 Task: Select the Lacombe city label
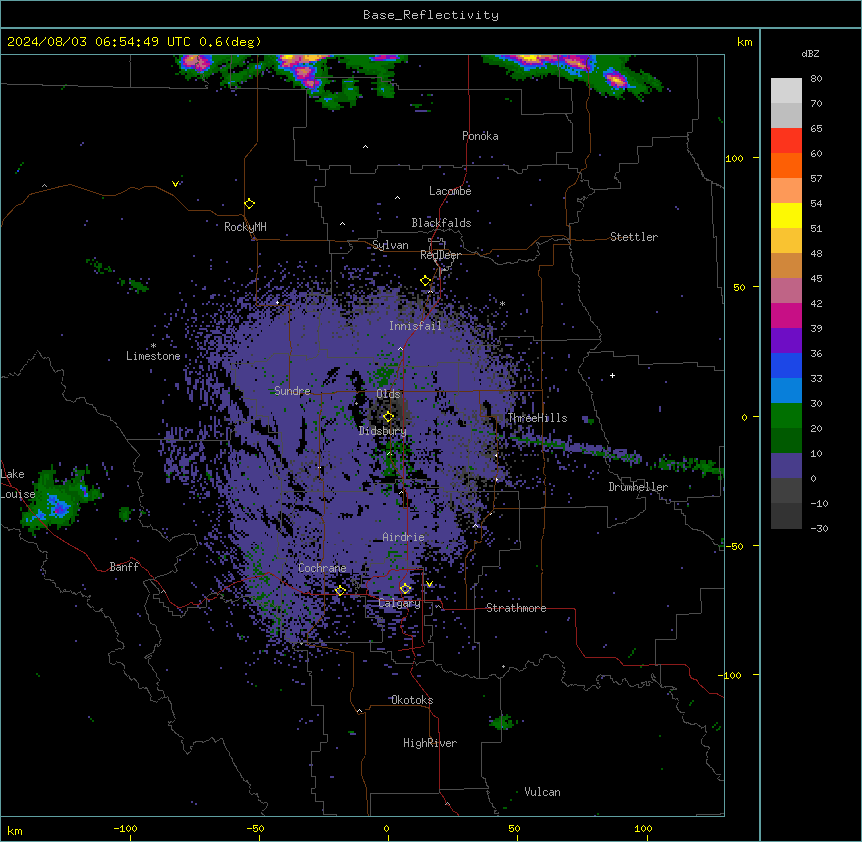(450, 191)
